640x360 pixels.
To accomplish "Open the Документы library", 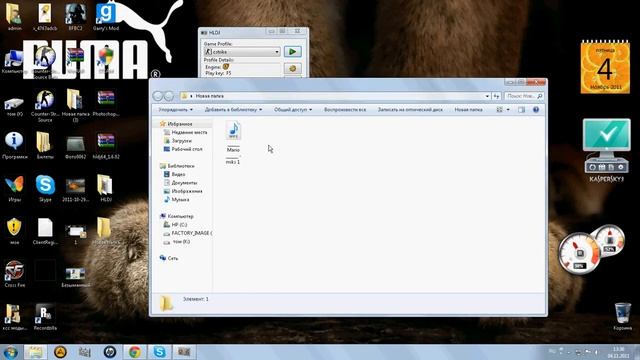I will coord(184,183).
